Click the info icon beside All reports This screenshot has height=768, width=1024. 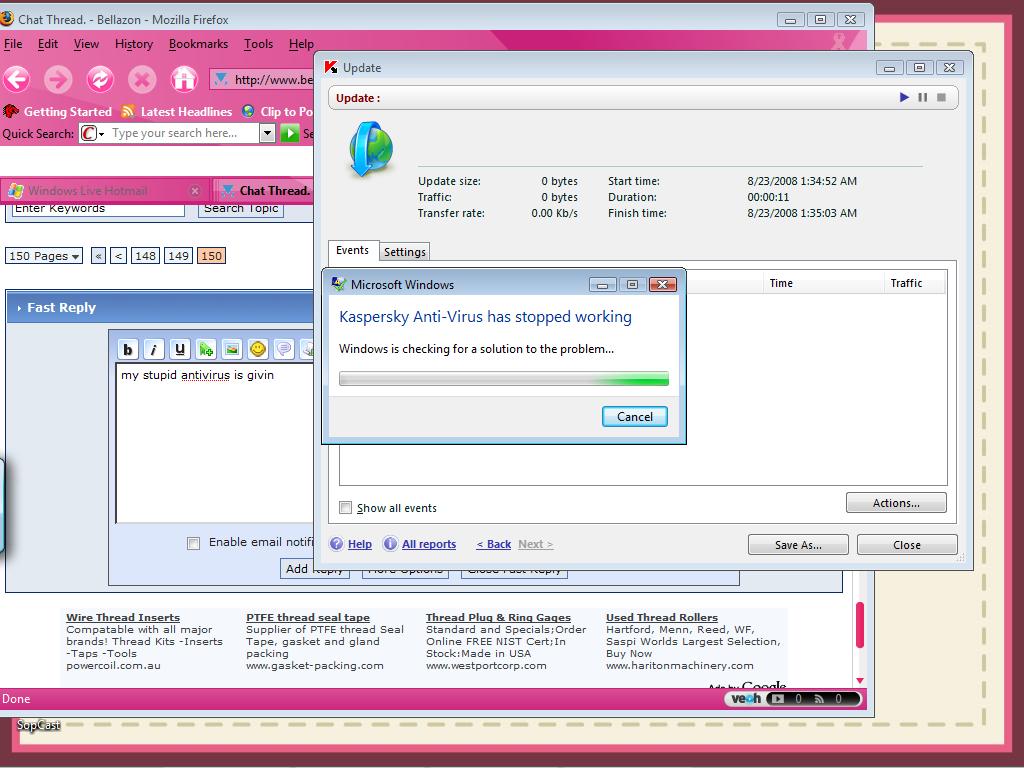pos(390,544)
